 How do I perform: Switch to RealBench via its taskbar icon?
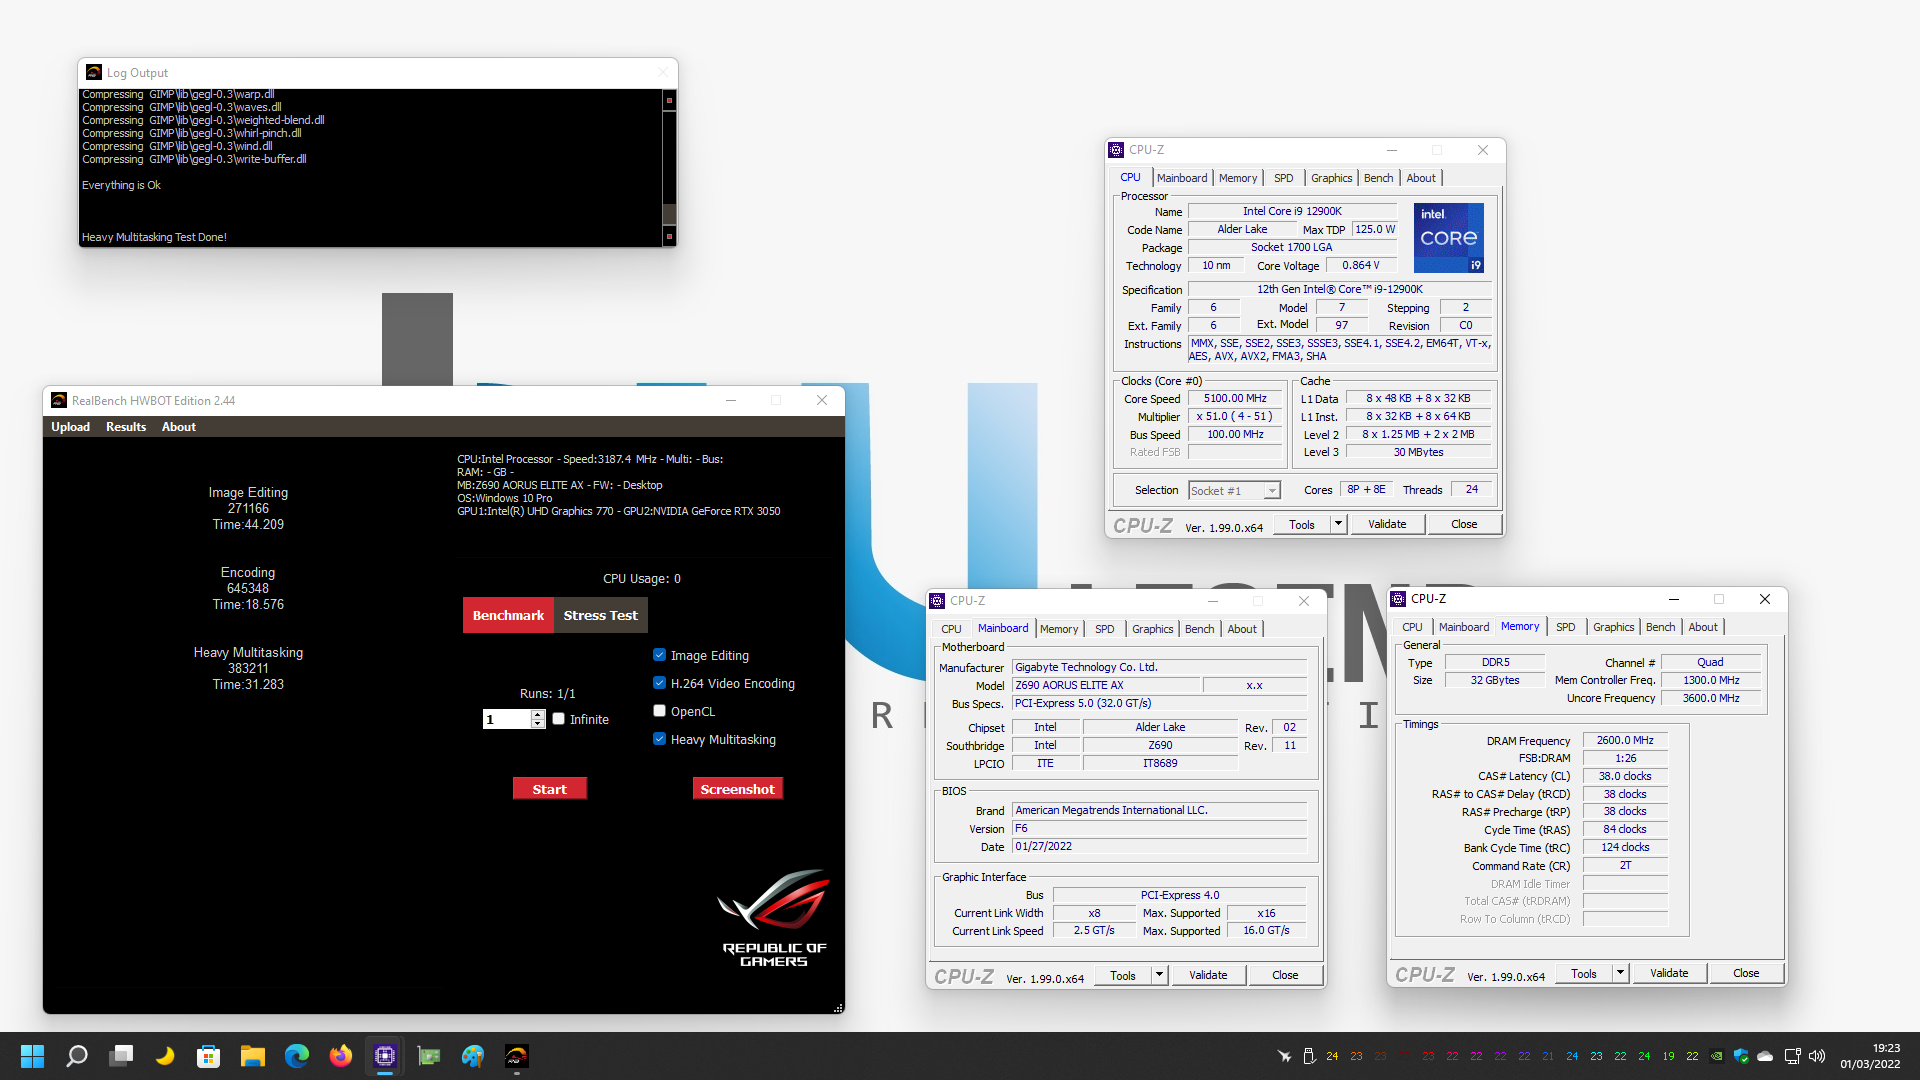pyautogui.click(x=517, y=1056)
